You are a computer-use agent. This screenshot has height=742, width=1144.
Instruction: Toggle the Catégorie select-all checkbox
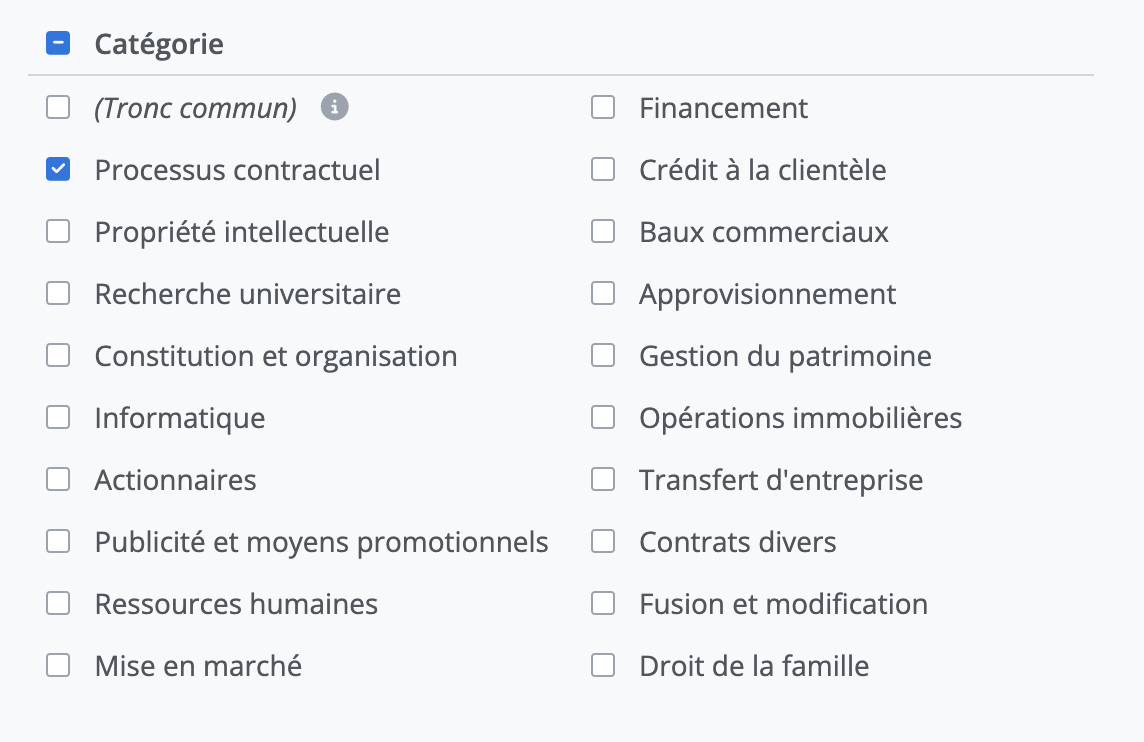(x=58, y=44)
